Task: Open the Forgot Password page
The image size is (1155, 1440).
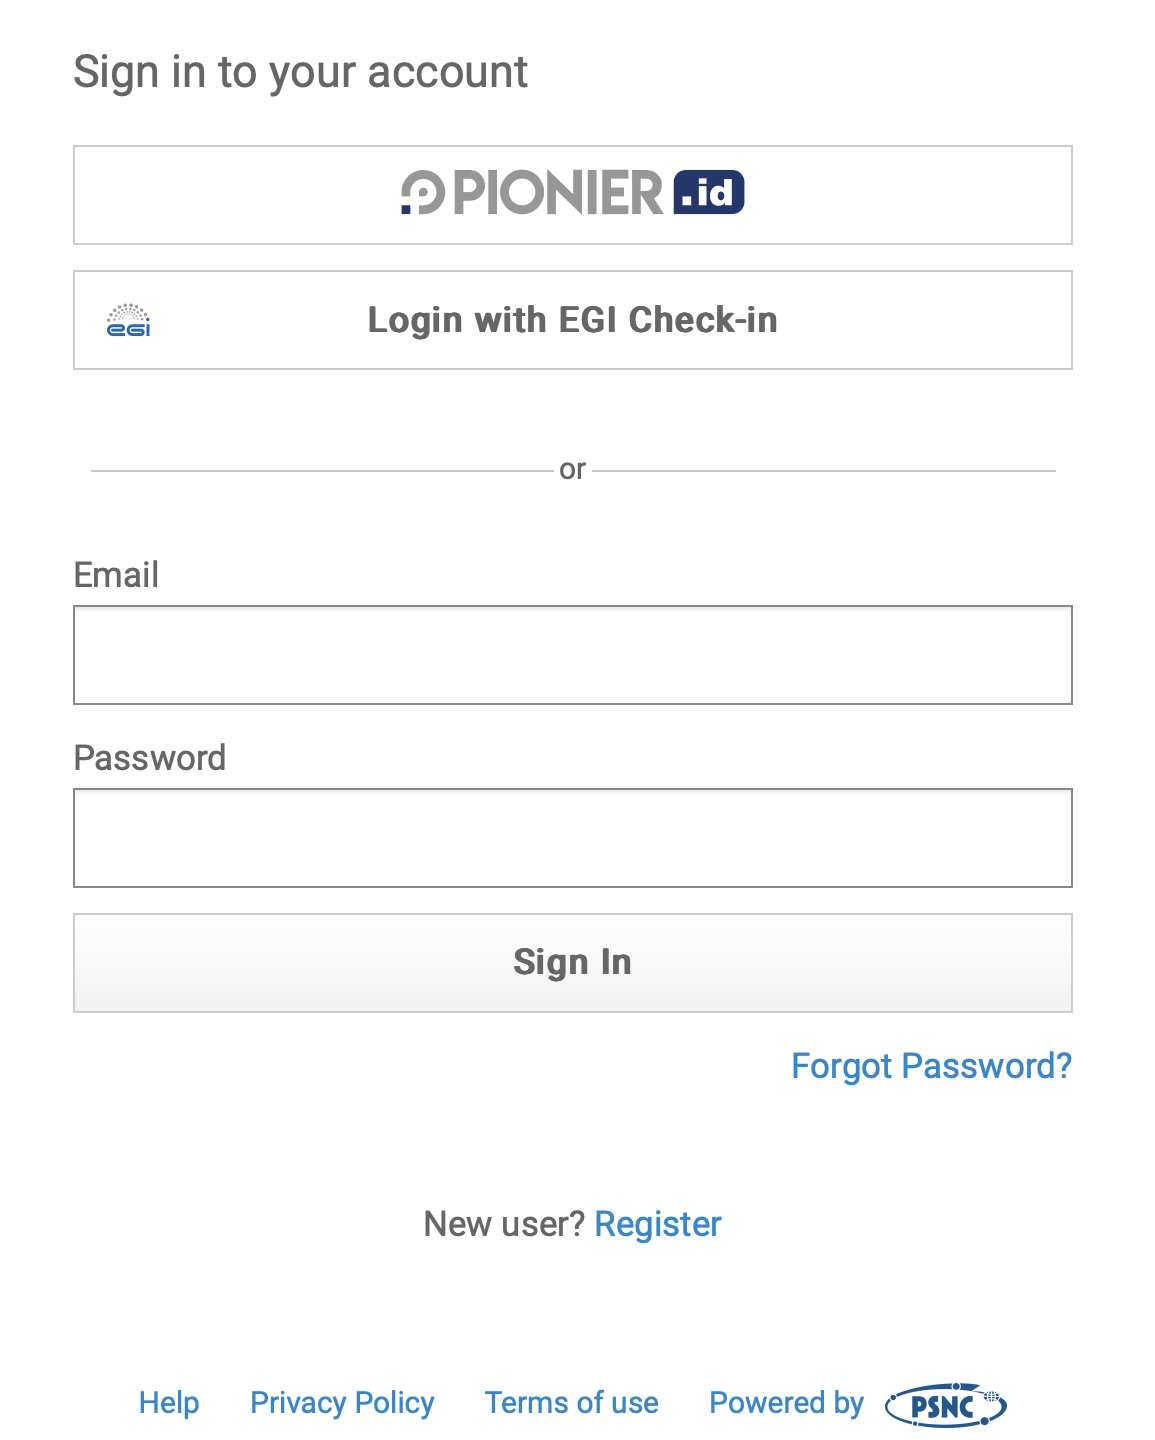Action: click(x=931, y=1066)
